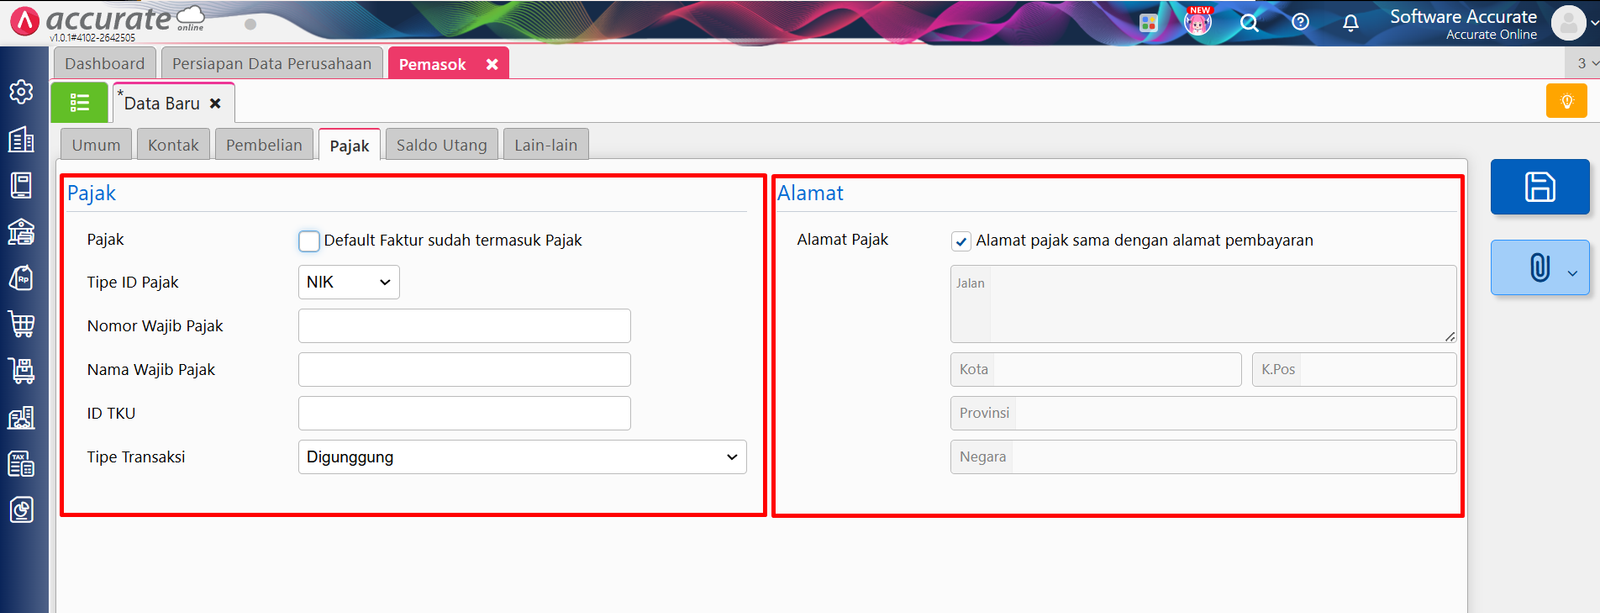Click the Negara input field

click(1203, 457)
